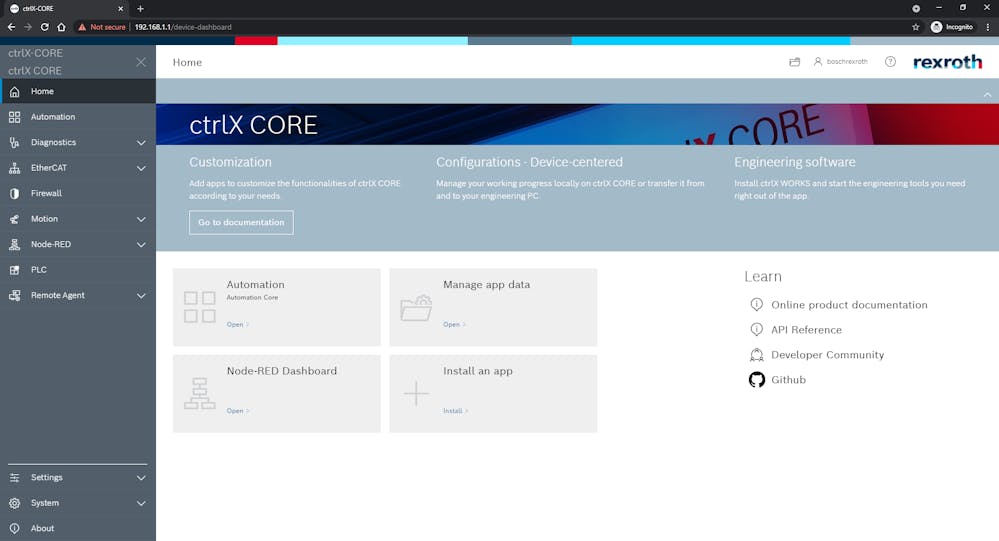Expand the Node-RED menu chevron
Image resolution: width=999 pixels, height=541 pixels.
[x=141, y=245]
